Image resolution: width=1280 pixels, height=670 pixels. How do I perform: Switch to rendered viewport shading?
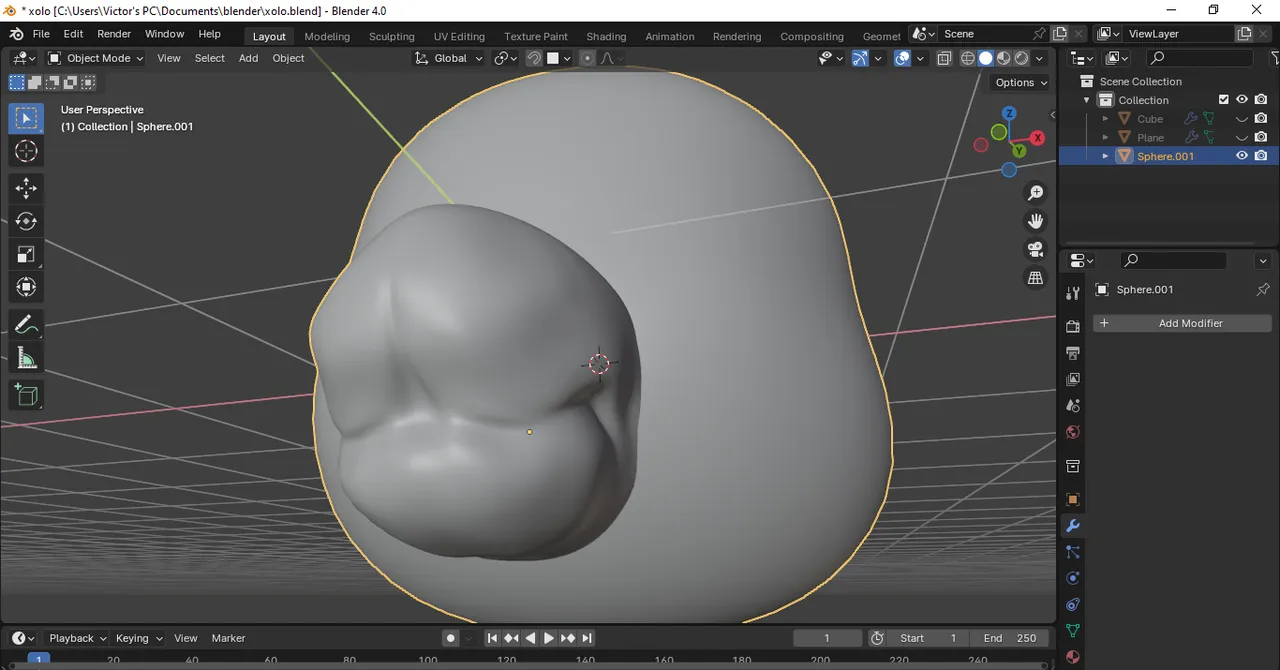click(1022, 58)
